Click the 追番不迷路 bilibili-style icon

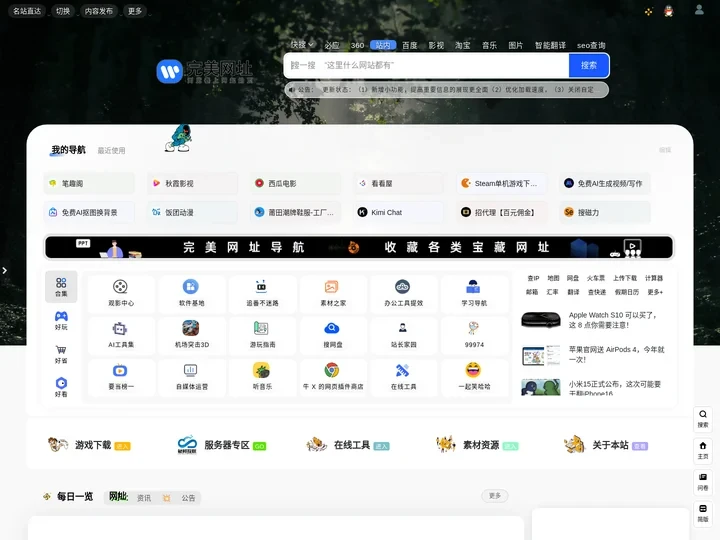pos(261,287)
